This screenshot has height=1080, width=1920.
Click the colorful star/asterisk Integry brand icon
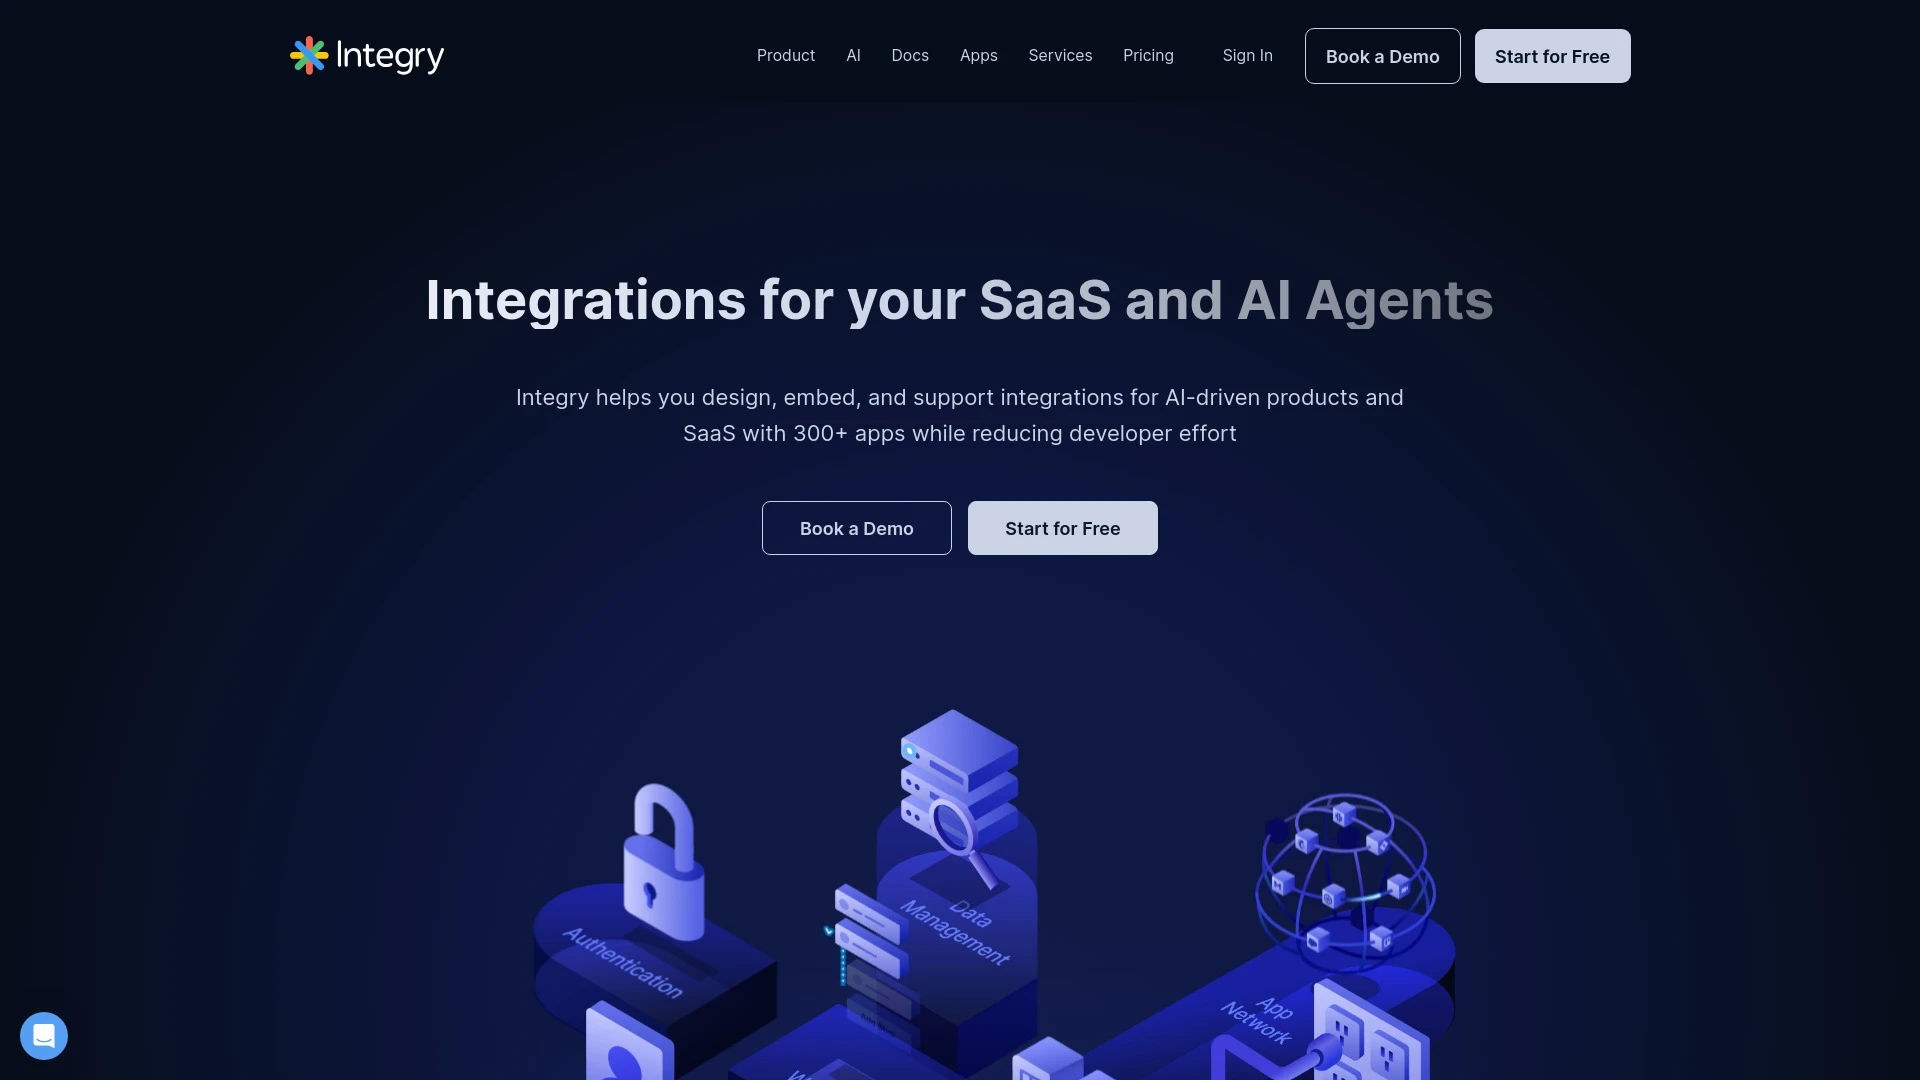point(307,54)
